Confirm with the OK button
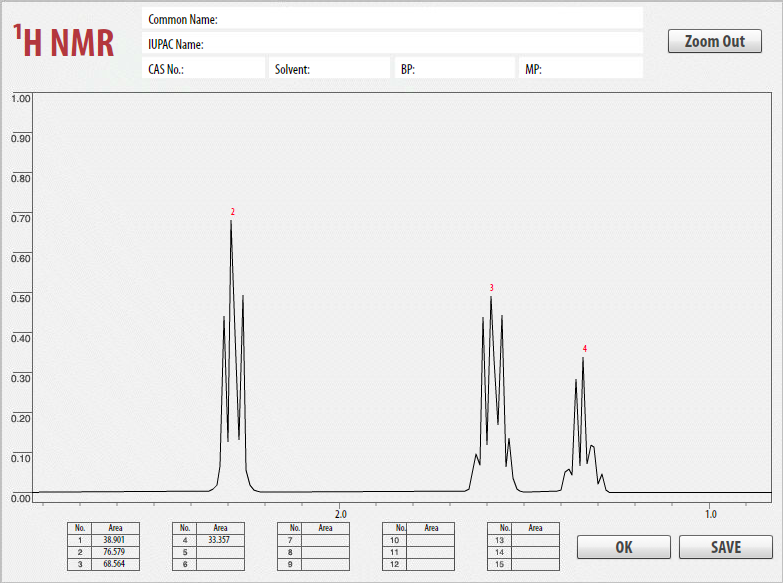This screenshot has width=783, height=583. (x=624, y=547)
